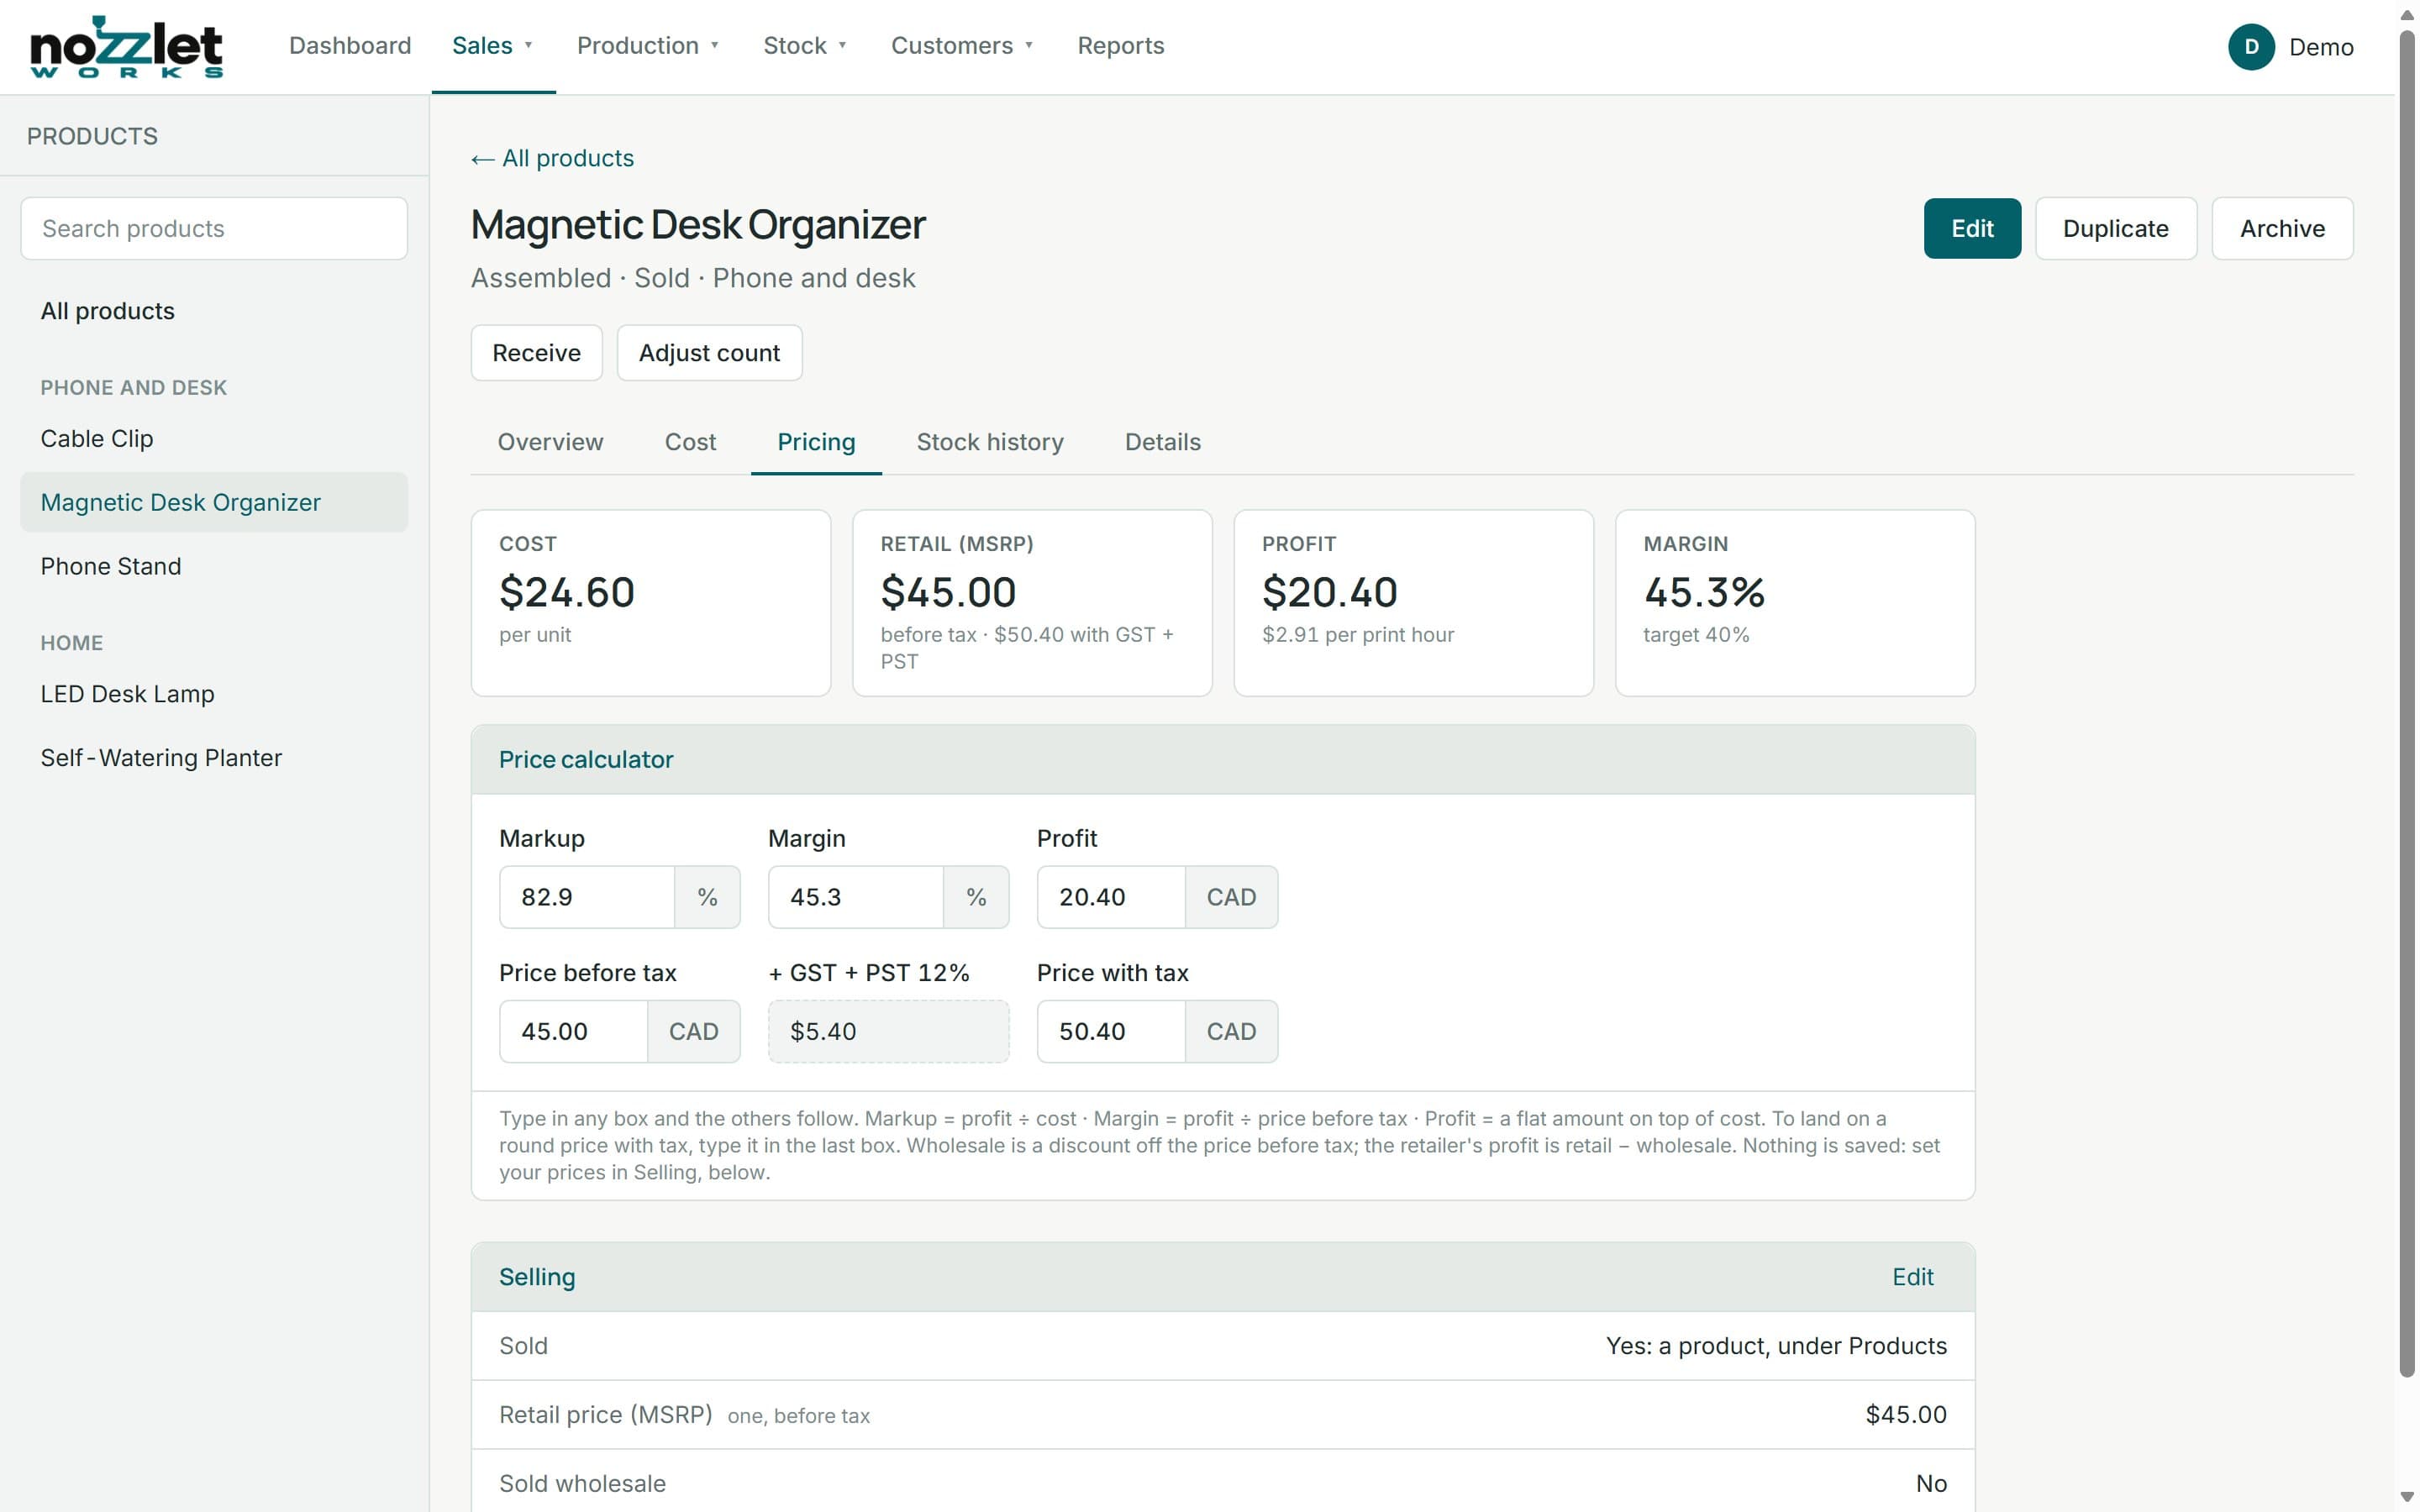Click the Retail price $45.00 row value
2420x1512 pixels.
coord(1905,1415)
